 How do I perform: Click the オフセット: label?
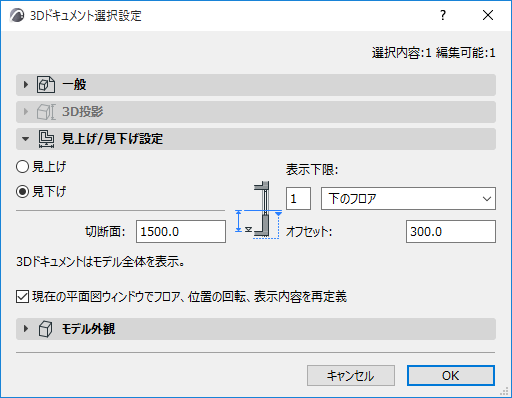click(309, 232)
